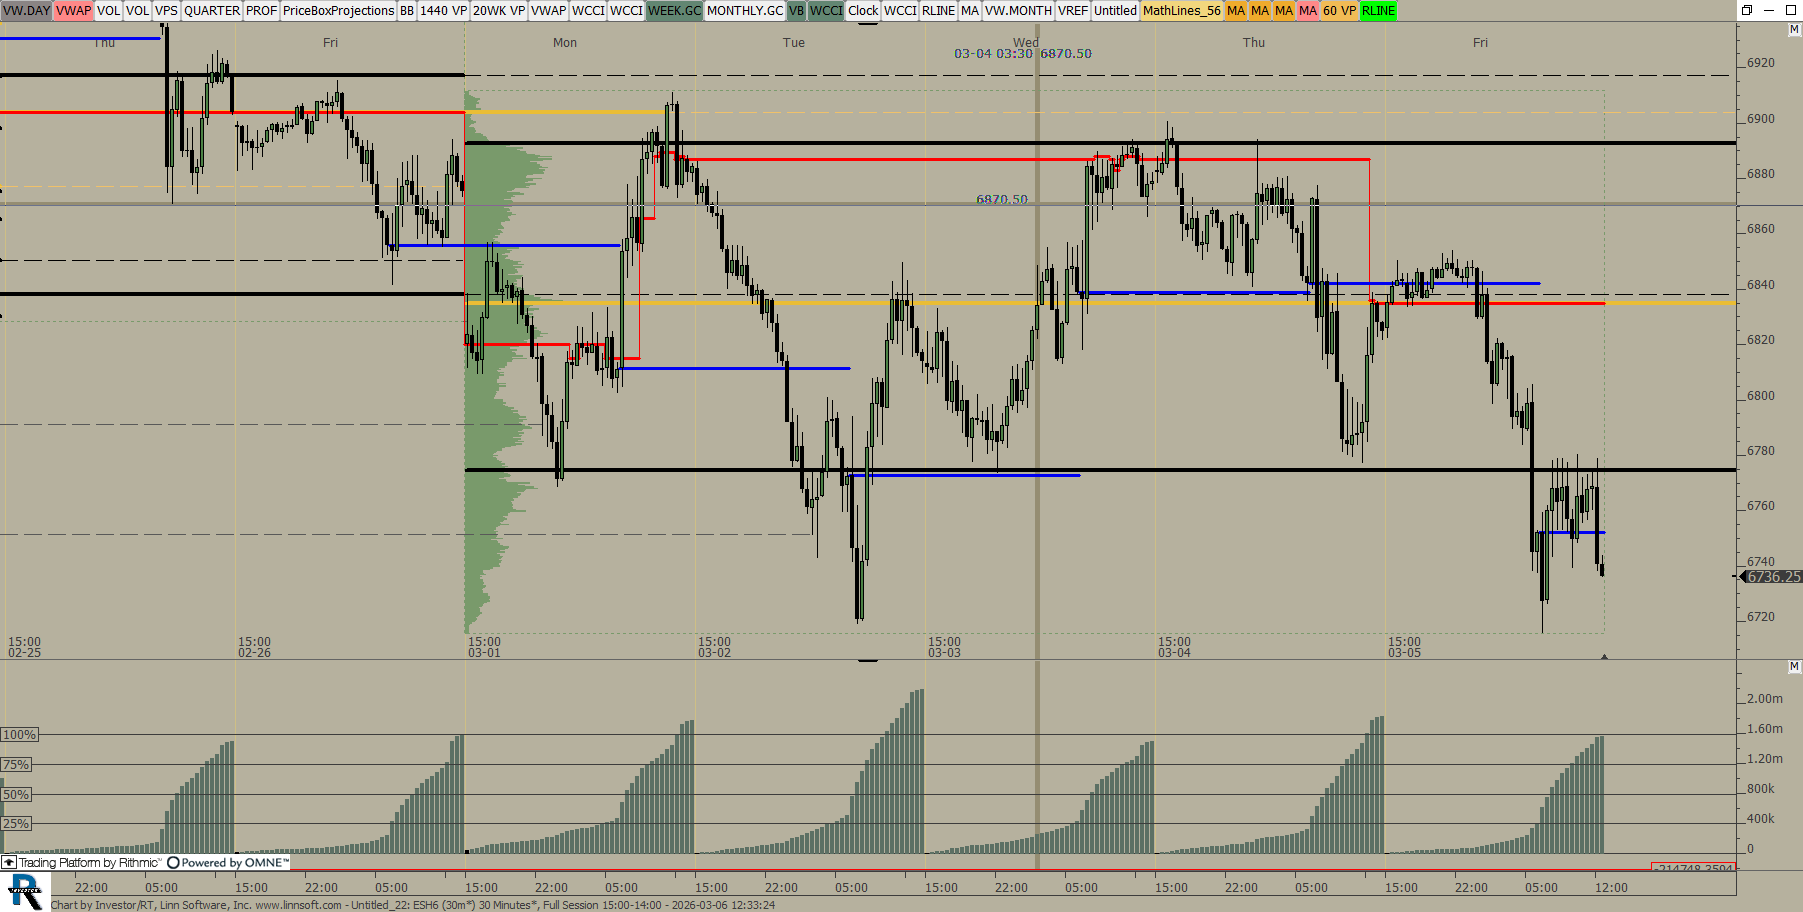Select the MONTHLY.GC toolbar button
The image size is (1803, 912).
tap(744, 11)
